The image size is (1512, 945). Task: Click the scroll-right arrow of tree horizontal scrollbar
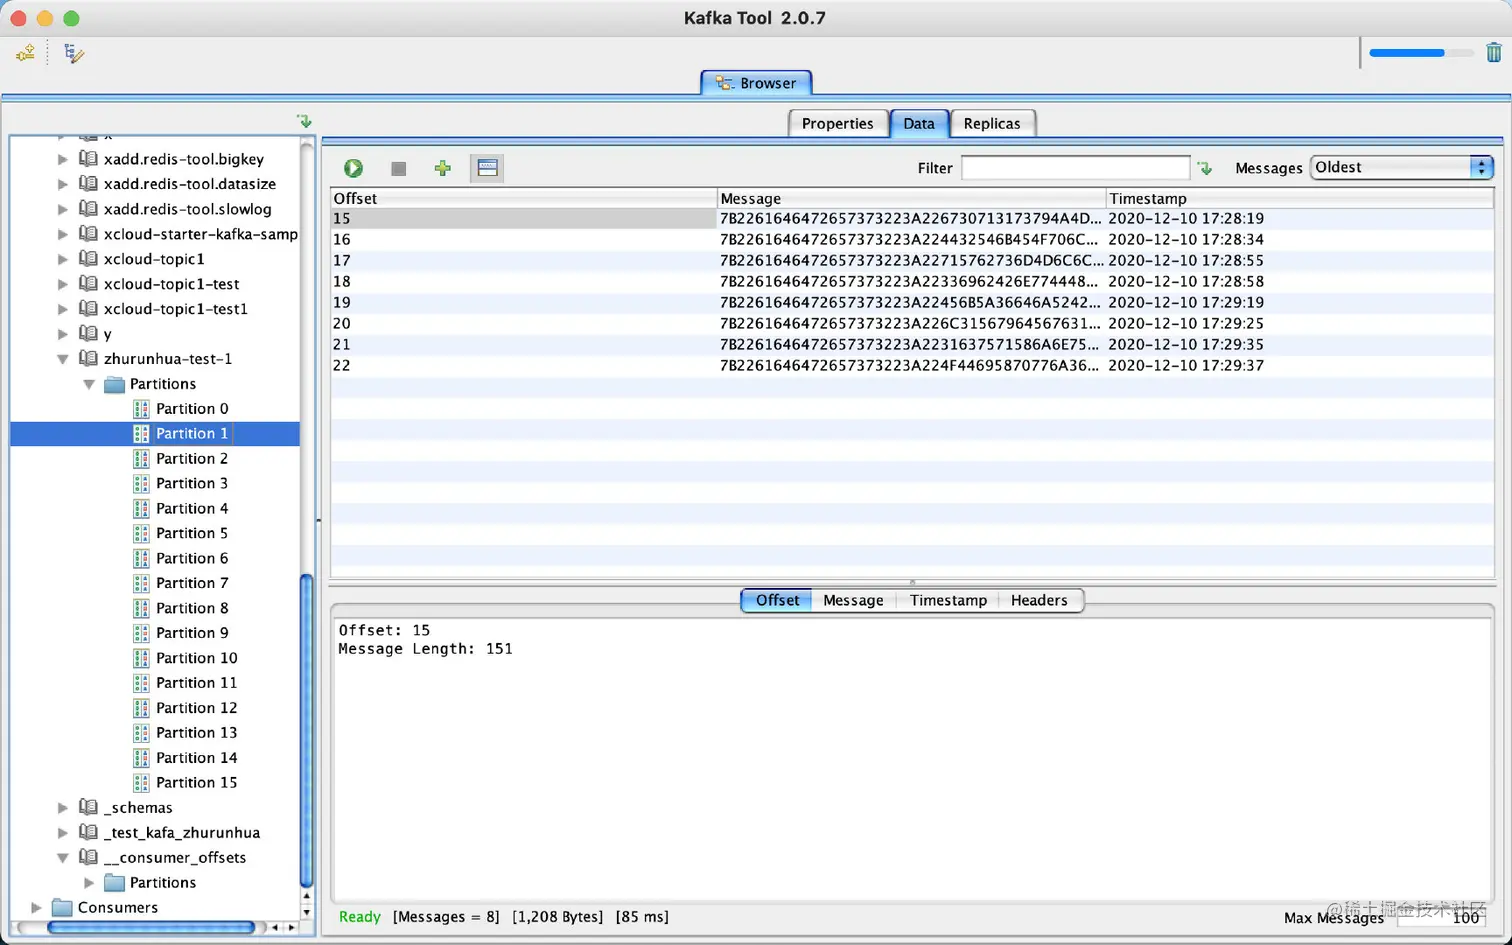point(291,927)
